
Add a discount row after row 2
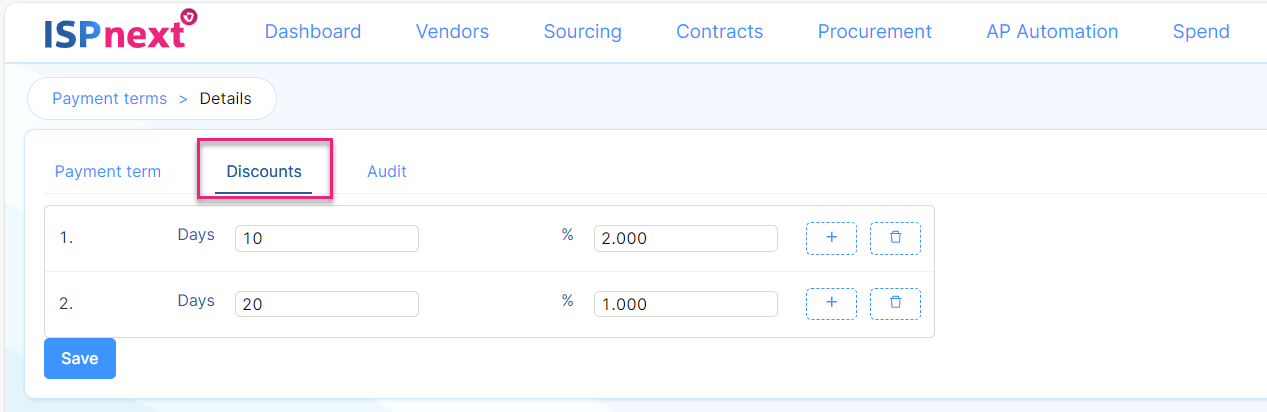click(831, 303)
